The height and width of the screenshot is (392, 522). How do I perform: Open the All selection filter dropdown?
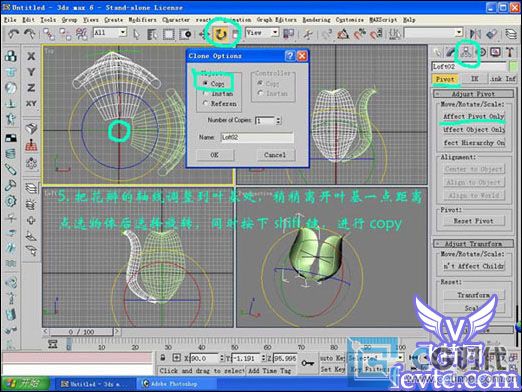pos(110,33)
